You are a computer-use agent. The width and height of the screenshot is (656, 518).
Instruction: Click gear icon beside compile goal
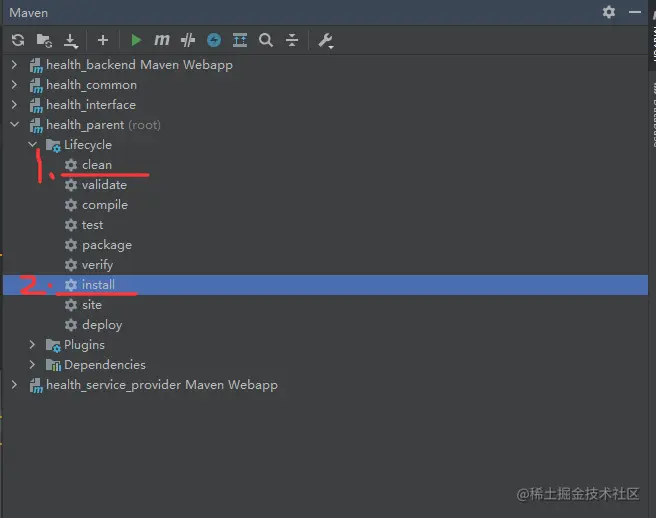click(71, 205)
